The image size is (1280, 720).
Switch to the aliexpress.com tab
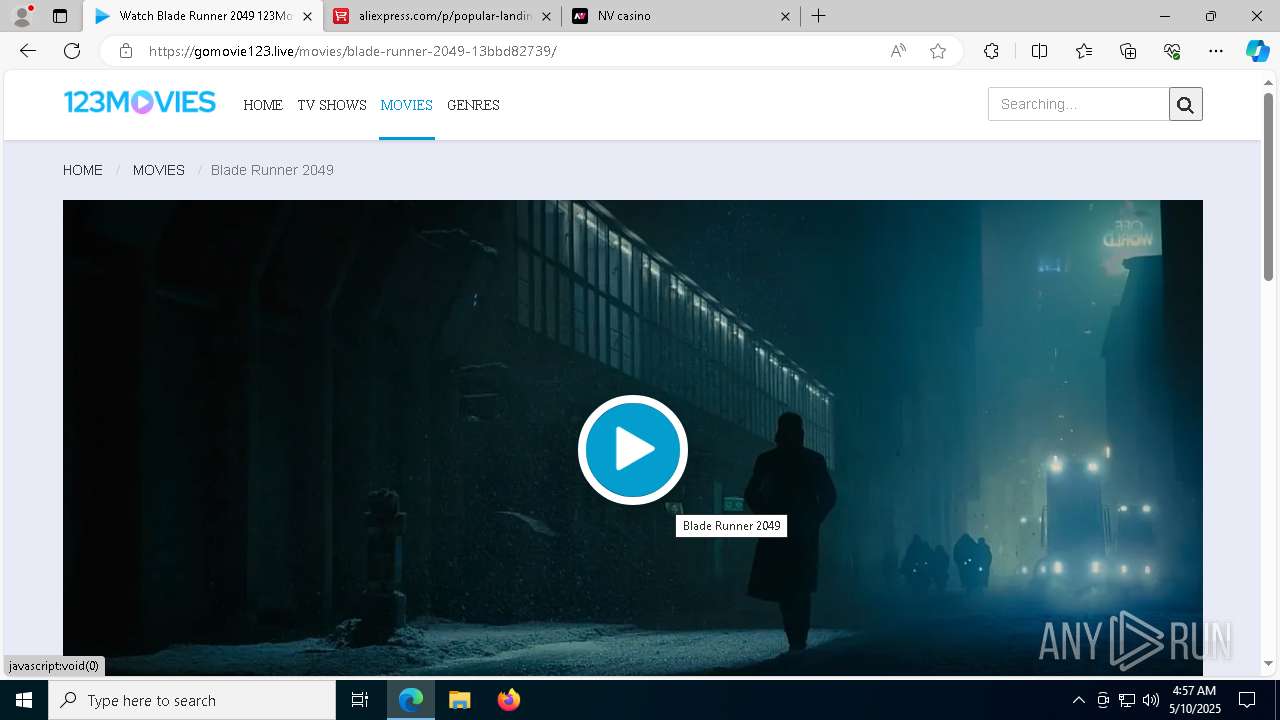(x=443, y=16)
